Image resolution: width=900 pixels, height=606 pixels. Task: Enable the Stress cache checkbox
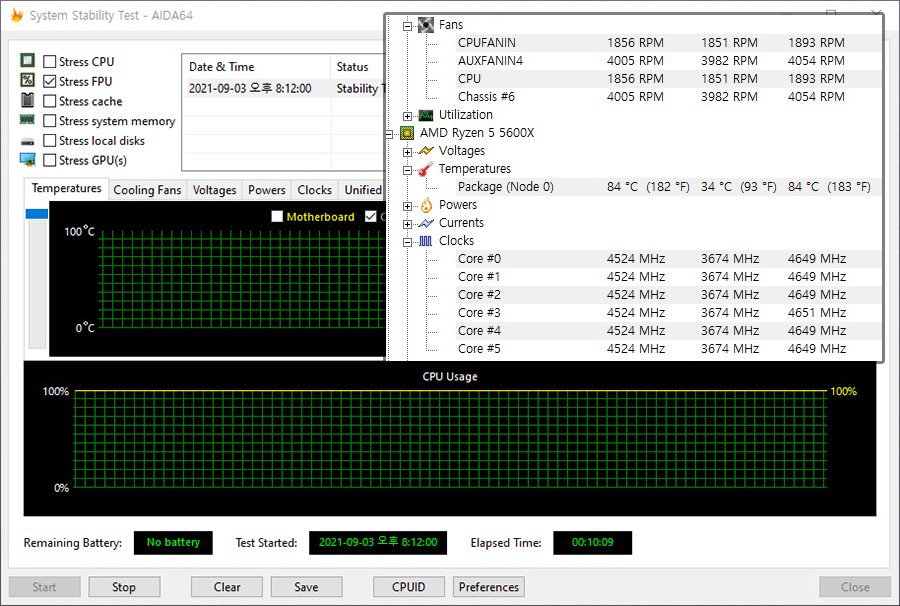coord(50,101)
